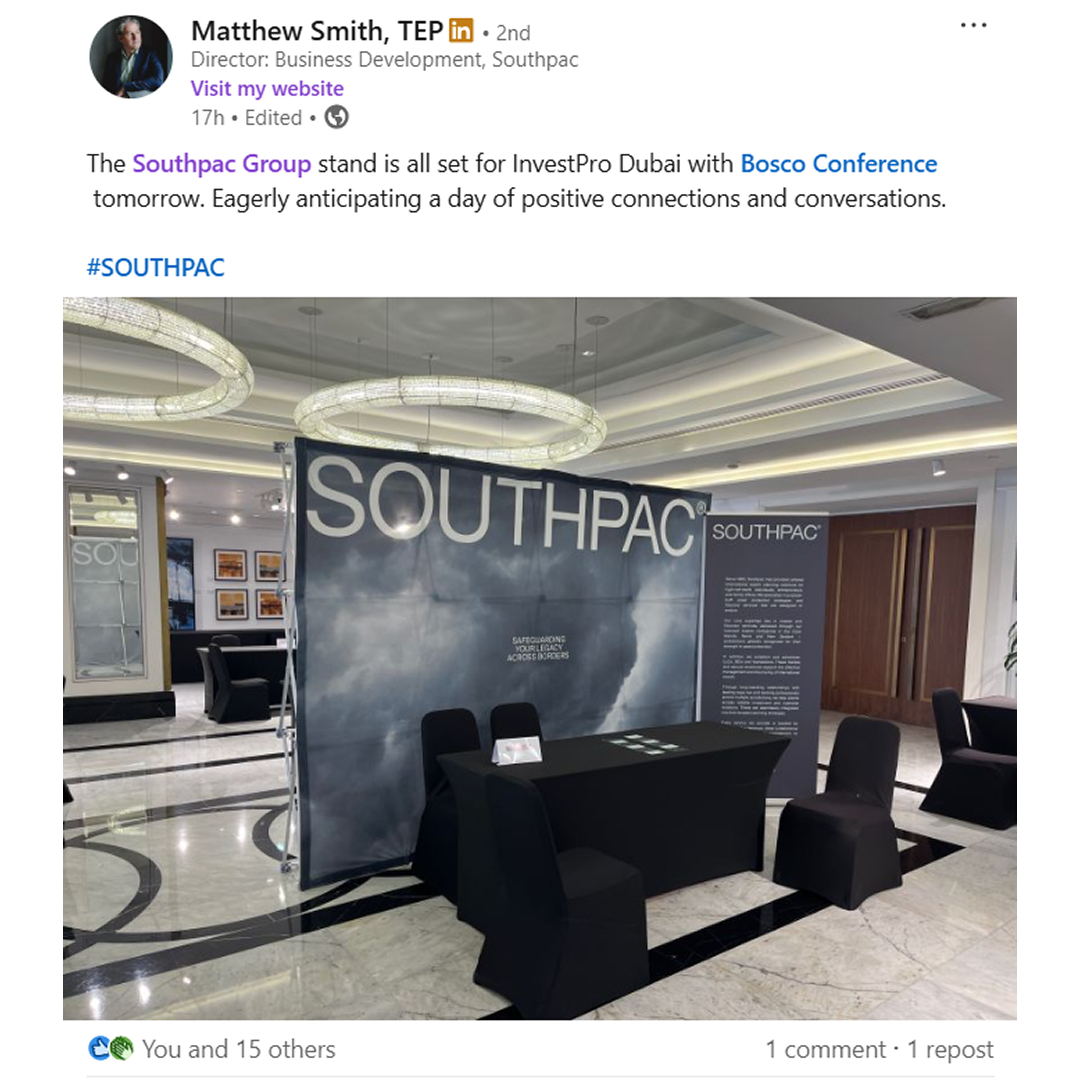The image size is (1080, 1080).
Task: Open the Southpac Group company link
Action: (x=222, y=164)
